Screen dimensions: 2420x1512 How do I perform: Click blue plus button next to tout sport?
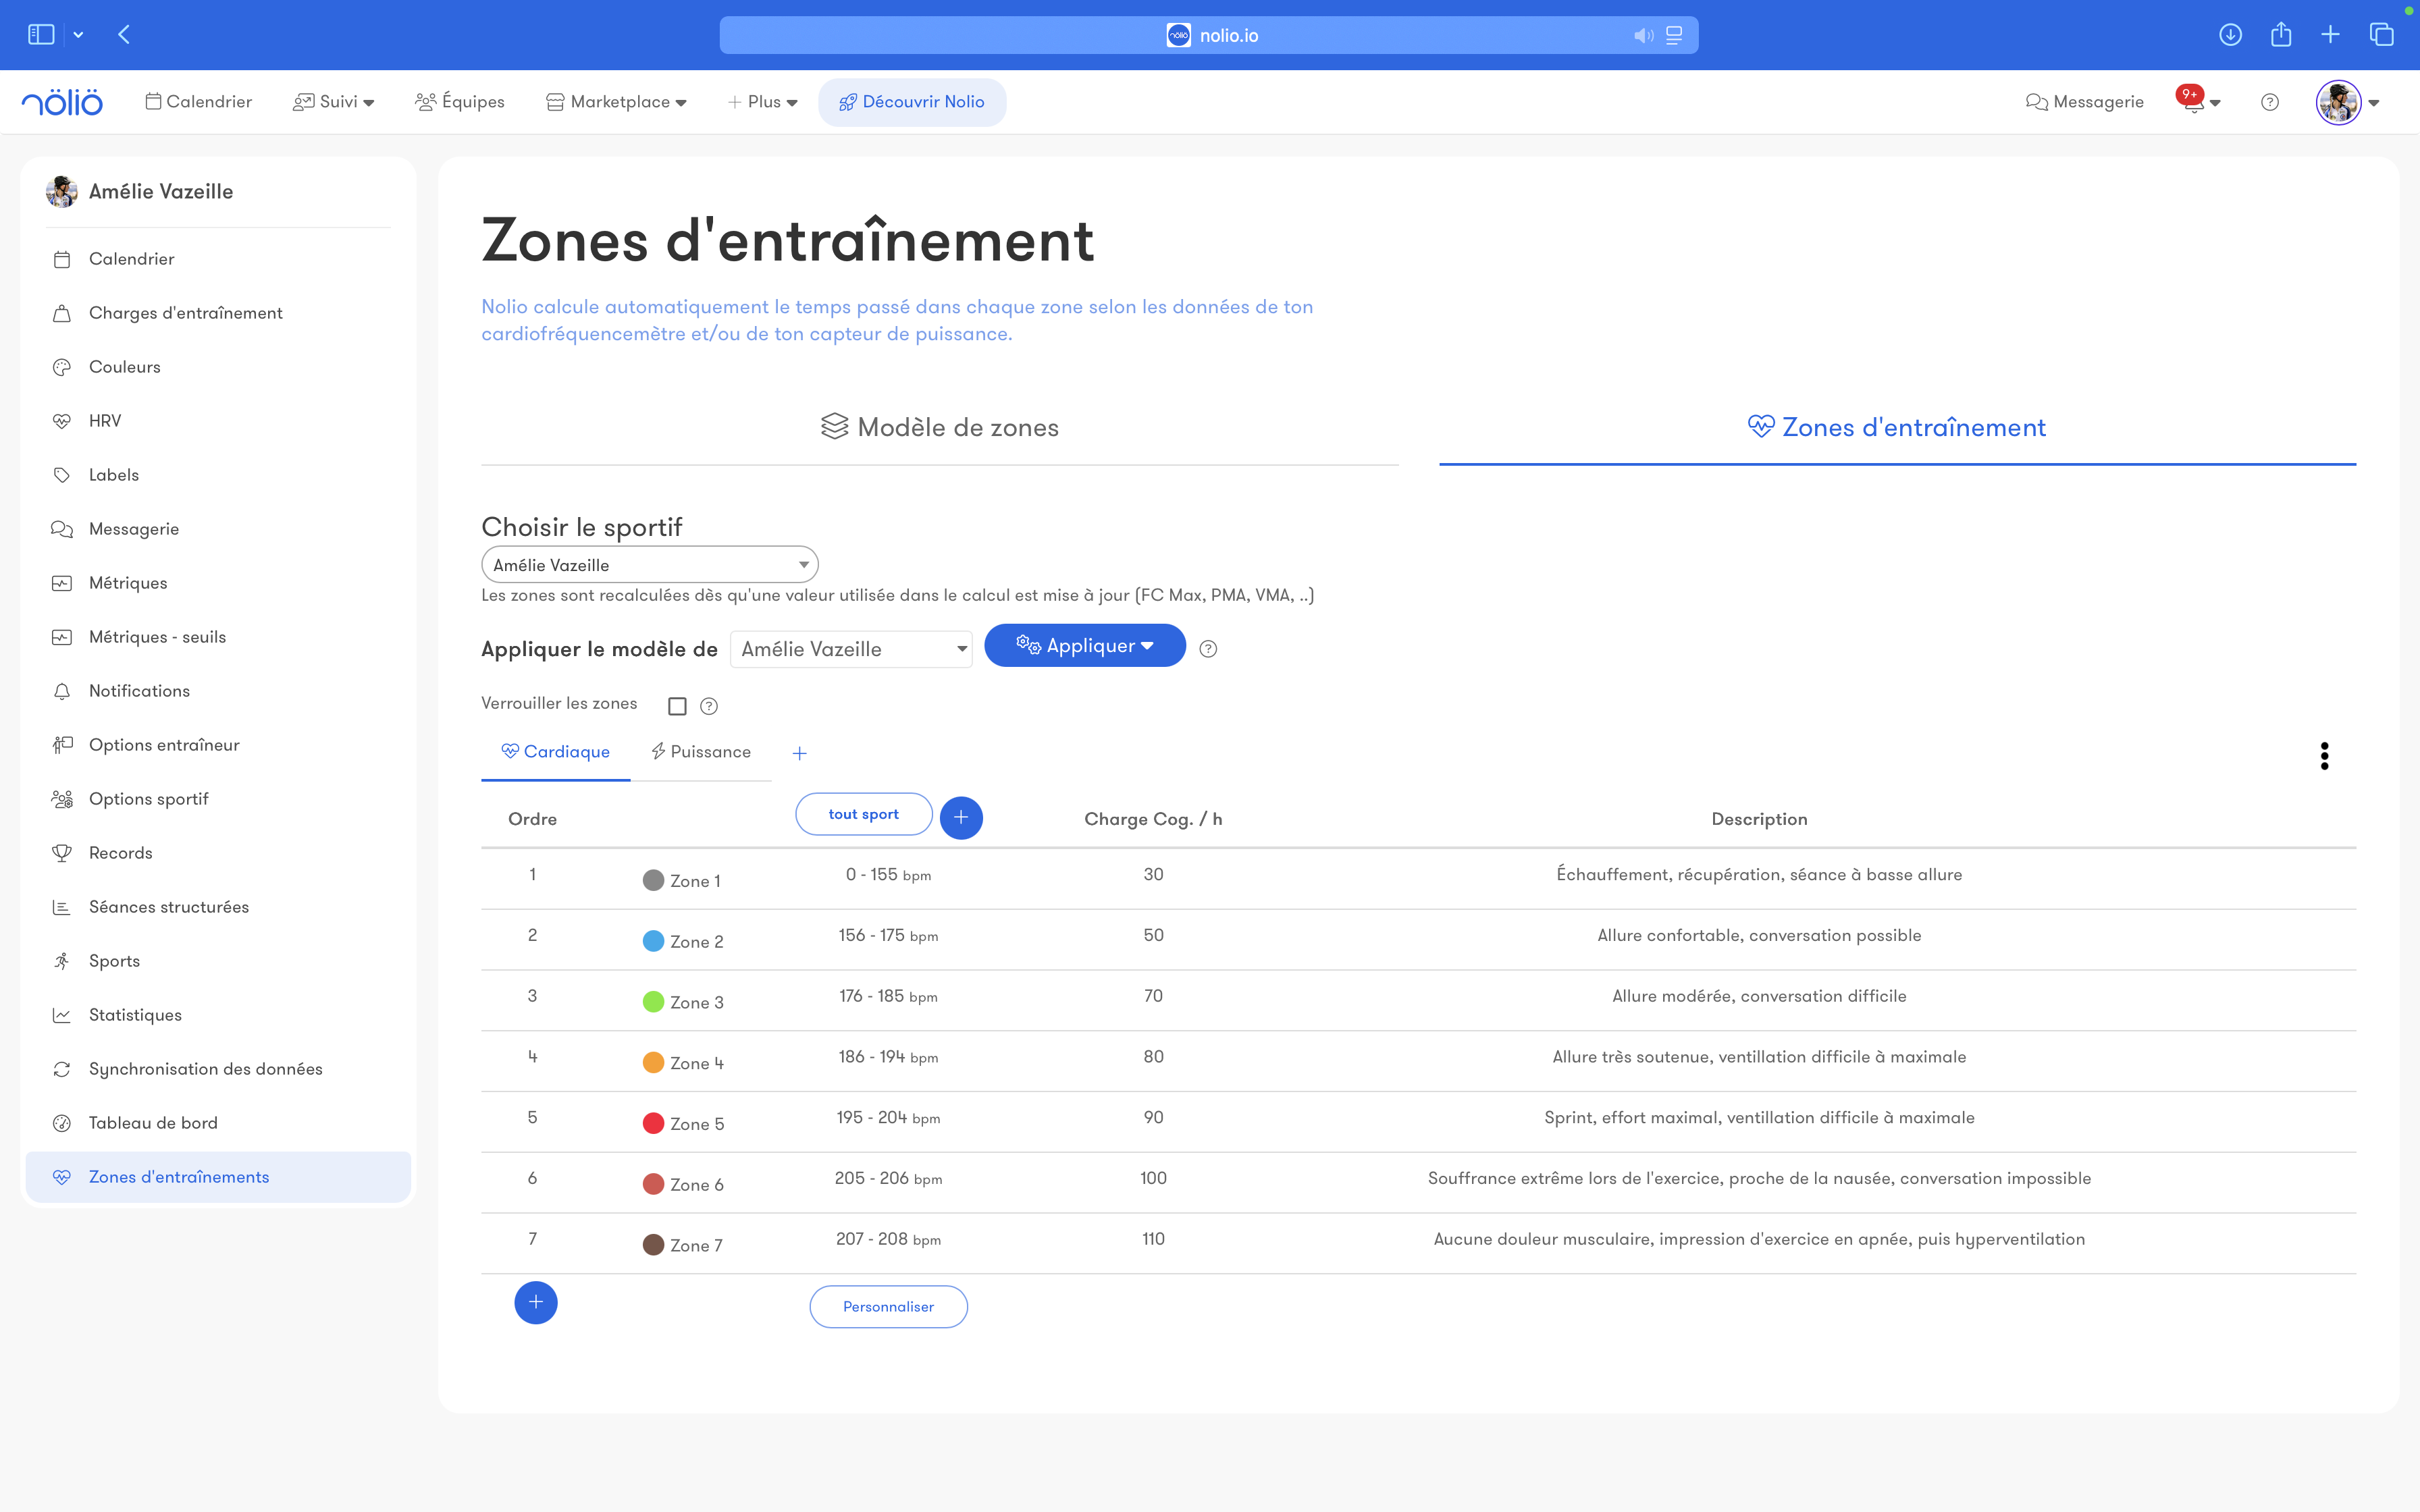pyautogui.click(x=961, y=818)
